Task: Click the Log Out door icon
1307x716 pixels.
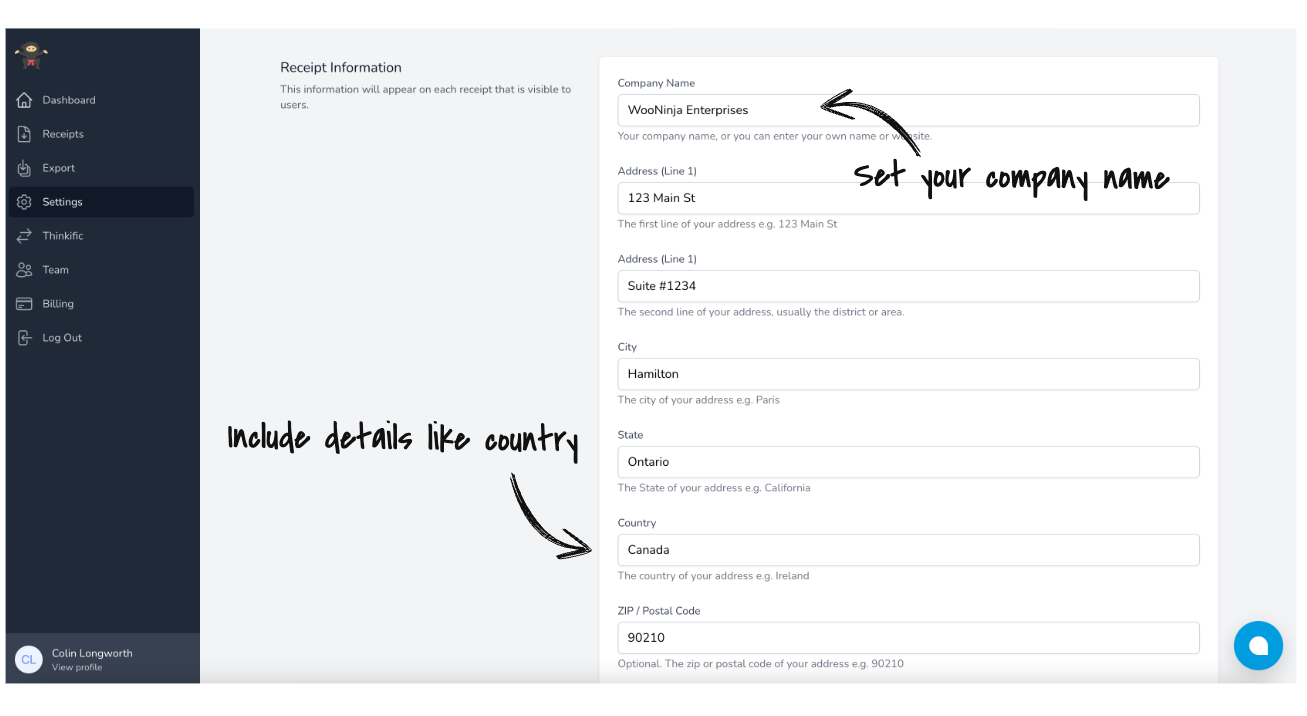Action: tap(25, 338)
